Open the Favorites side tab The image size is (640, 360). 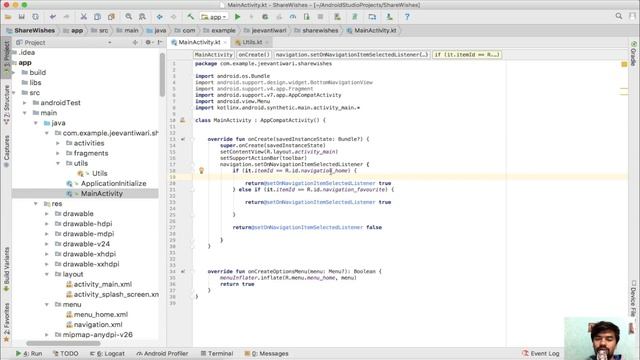coord(7,322)
